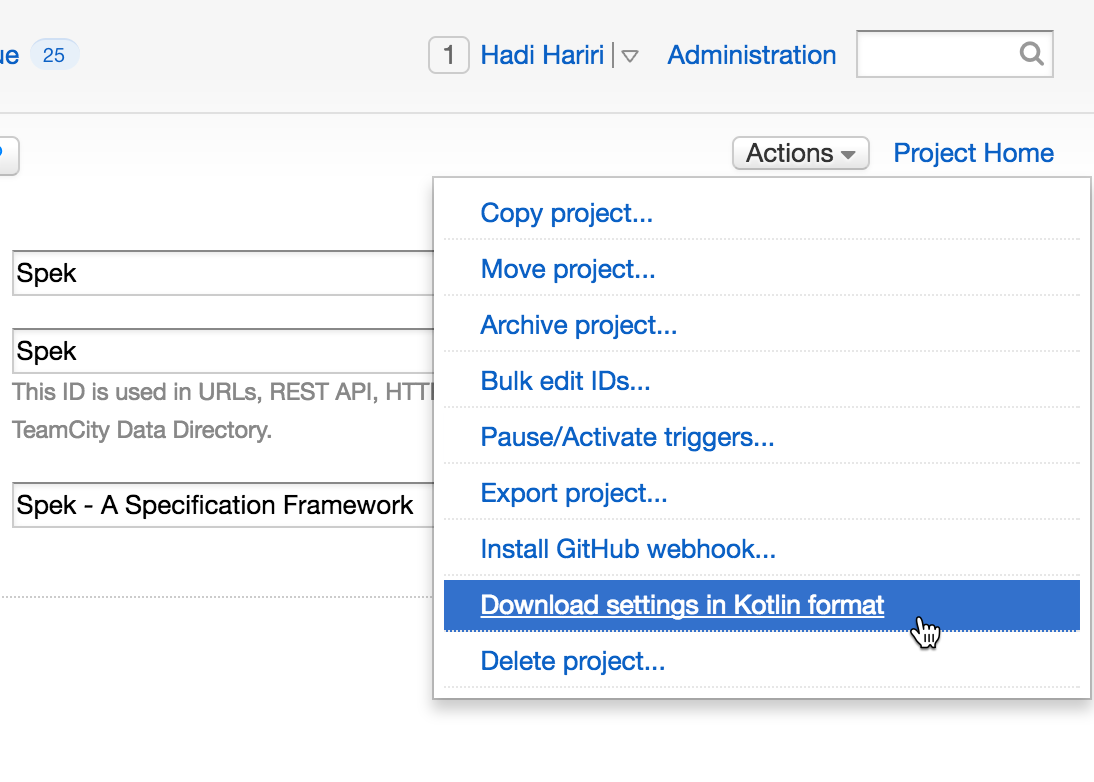The height and width of the screenshot is (782, 1094).
Task: Click the project name field containing Spek
Action: (x=223, y=273)
